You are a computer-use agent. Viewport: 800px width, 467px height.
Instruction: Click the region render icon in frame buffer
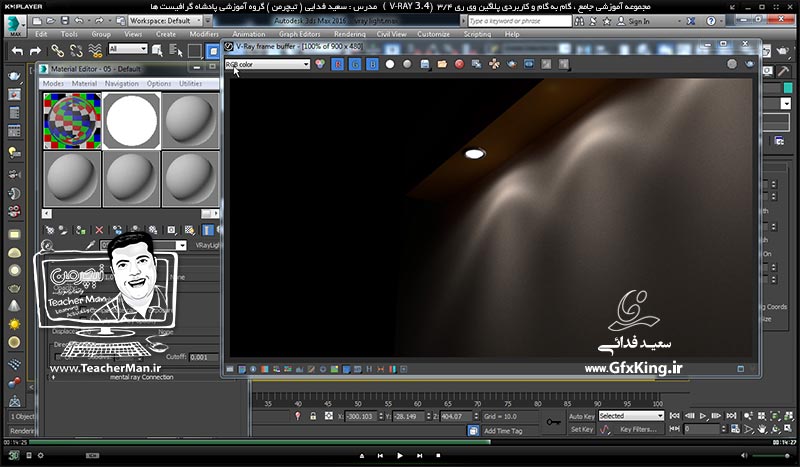[529, 64]
